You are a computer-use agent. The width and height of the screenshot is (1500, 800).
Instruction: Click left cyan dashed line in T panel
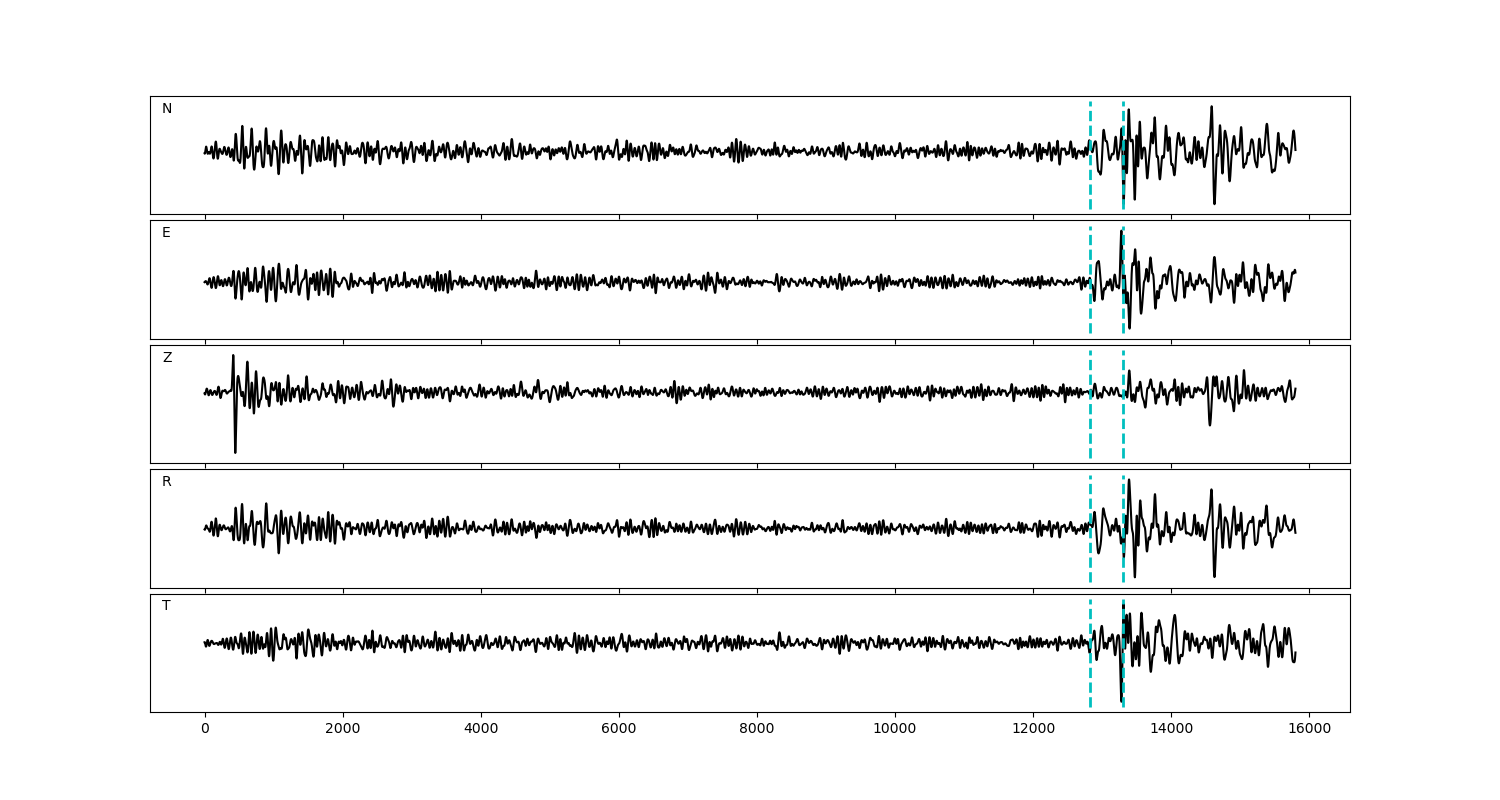point(1090,680)
